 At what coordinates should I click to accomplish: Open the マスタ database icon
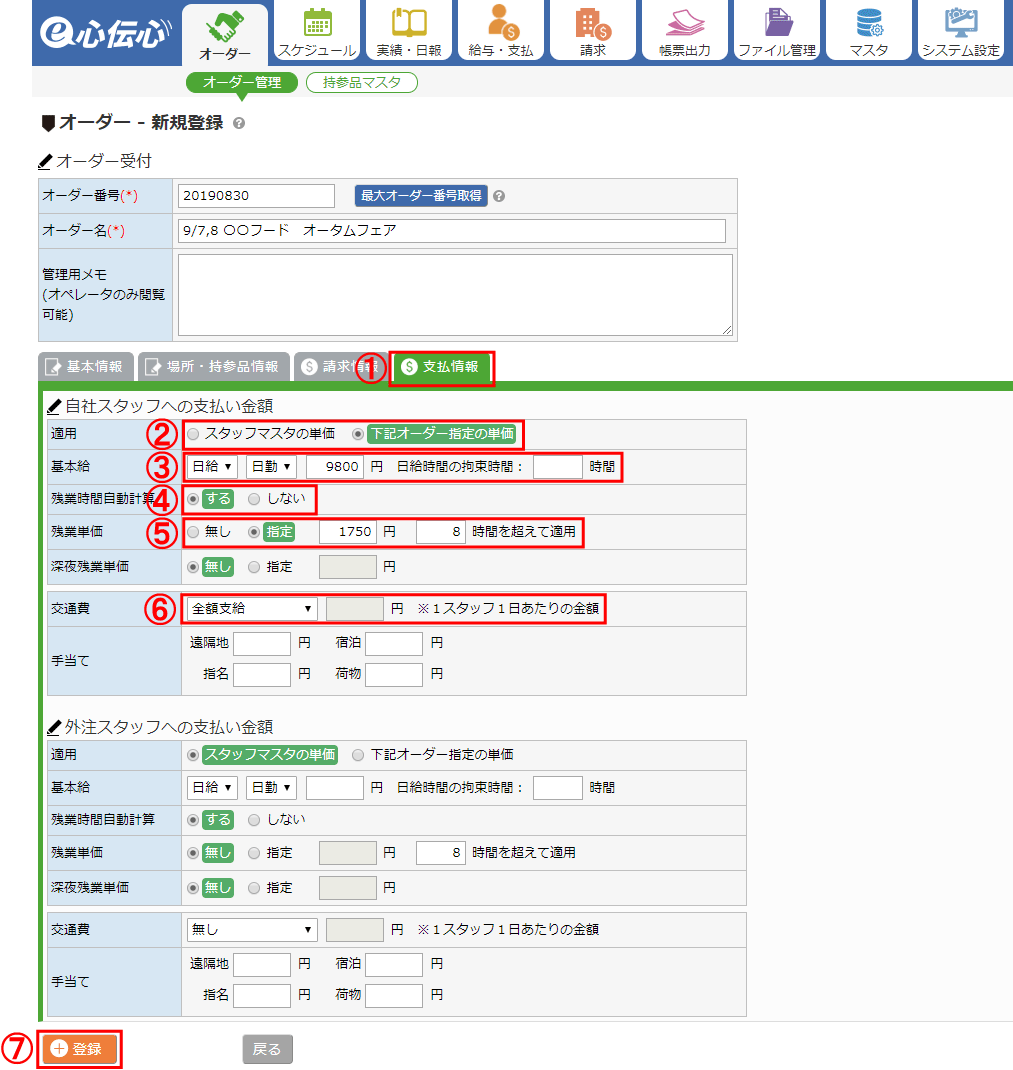(869, 31)
